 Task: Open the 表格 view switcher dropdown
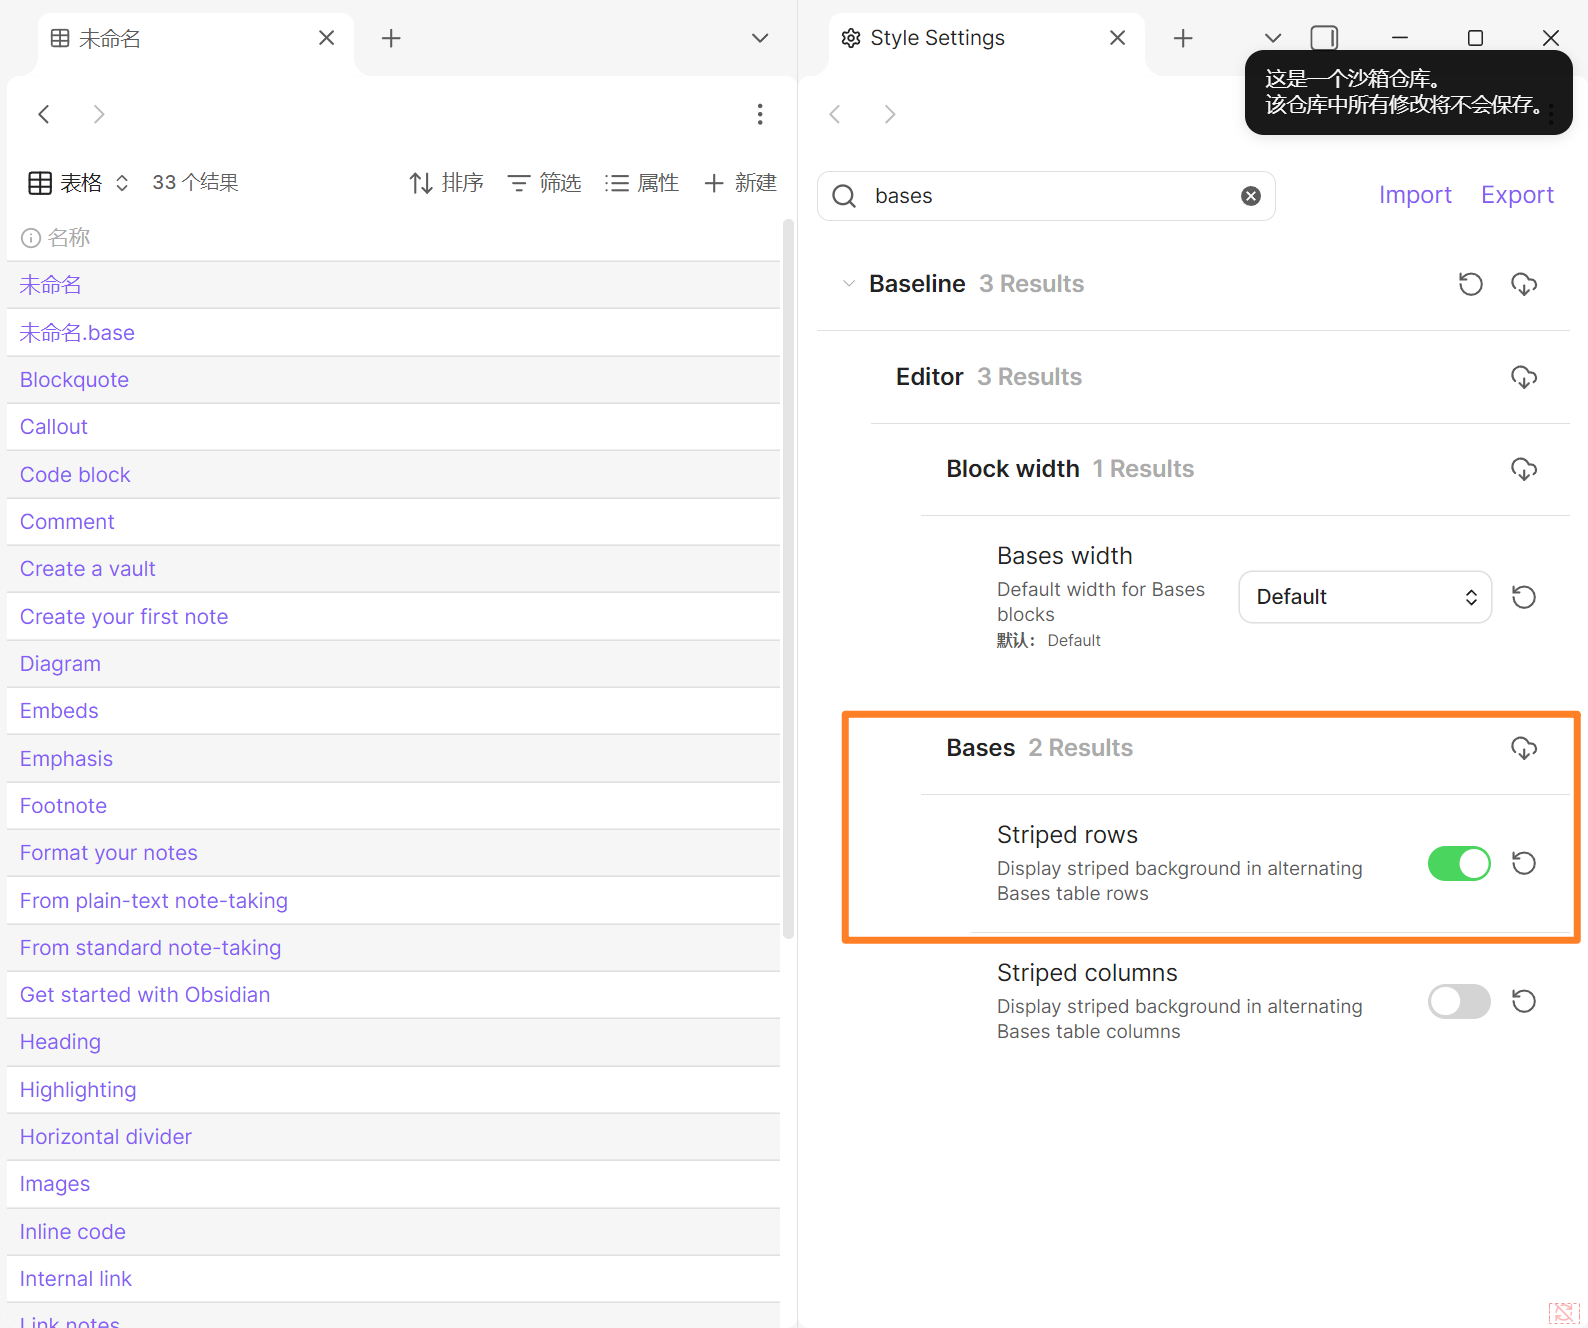coord(78,183)
